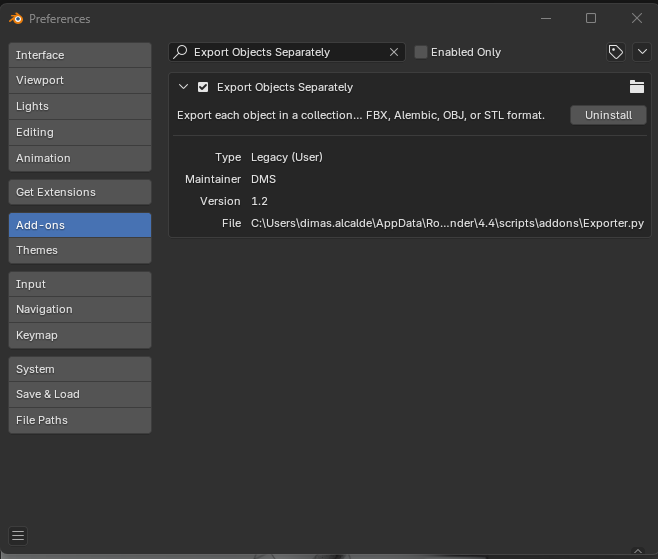Go to Animation preferences
The width and height of the screenshot is (658, 559).
pyautogui.click(x=80, y=158)
